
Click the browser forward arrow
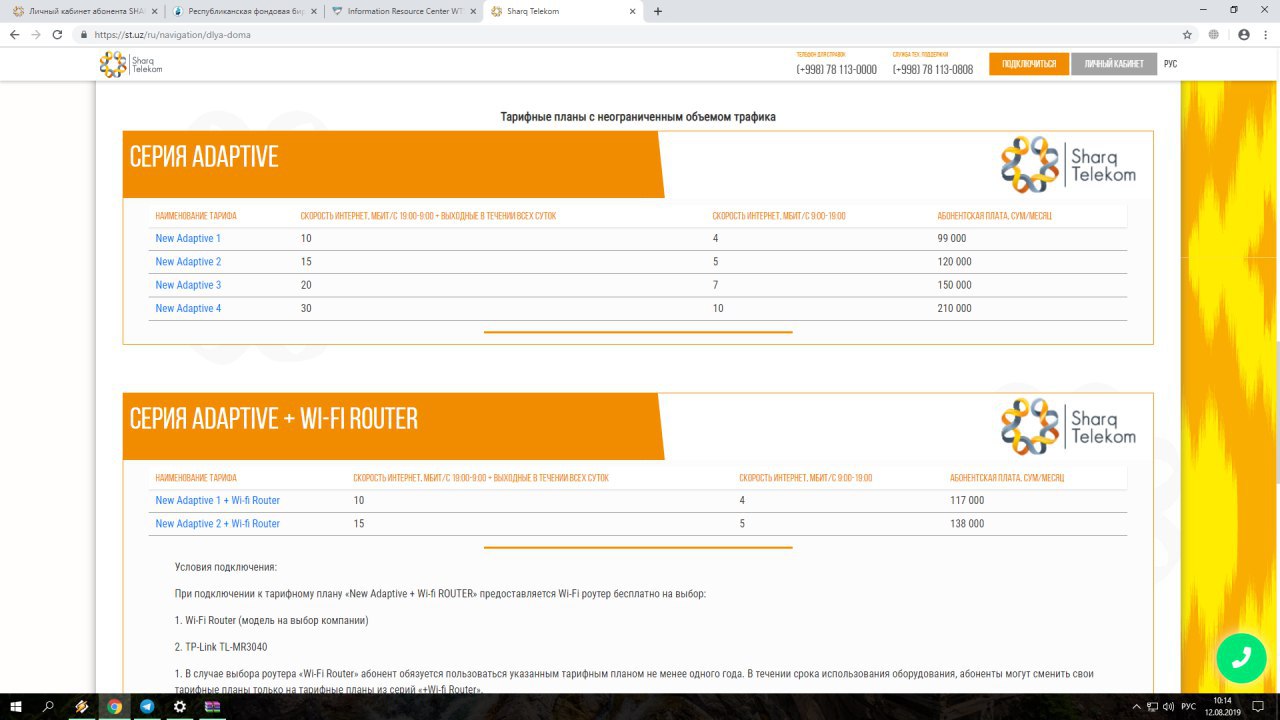click(36, 34)
